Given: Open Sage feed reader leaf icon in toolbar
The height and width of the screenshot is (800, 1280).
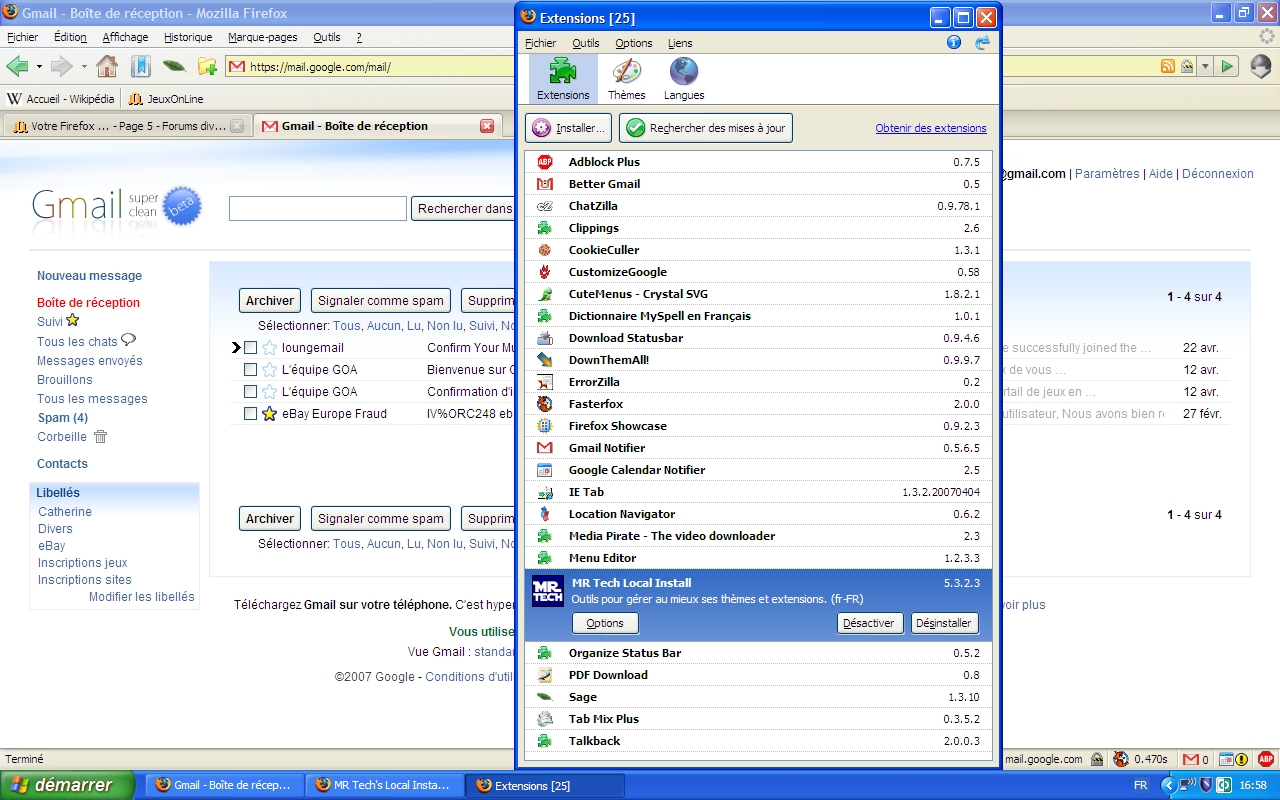Looking at the screenshot, I should 174,67.
